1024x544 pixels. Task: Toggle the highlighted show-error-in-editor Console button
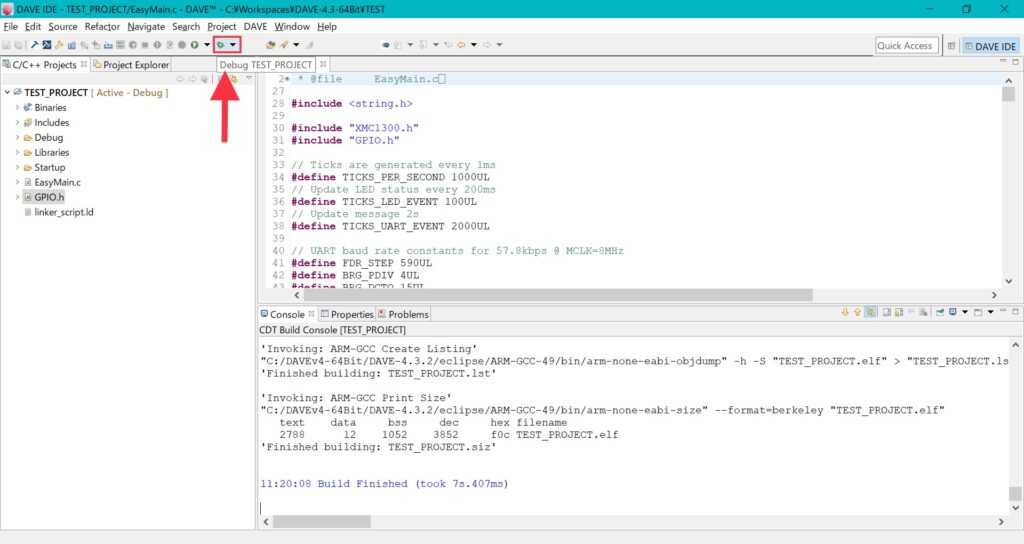click(871, 312)
